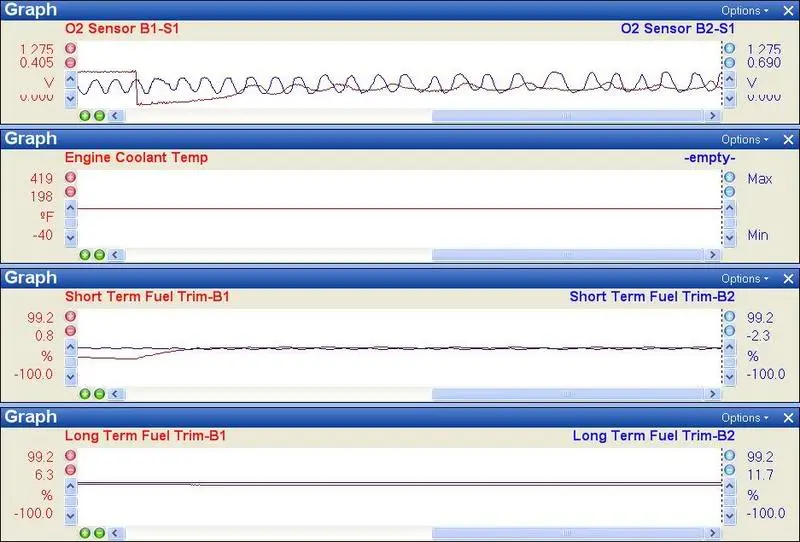Click green plus zoom icon in Long Term Trim graph
The image size is (800, 542).
(85, 533)
